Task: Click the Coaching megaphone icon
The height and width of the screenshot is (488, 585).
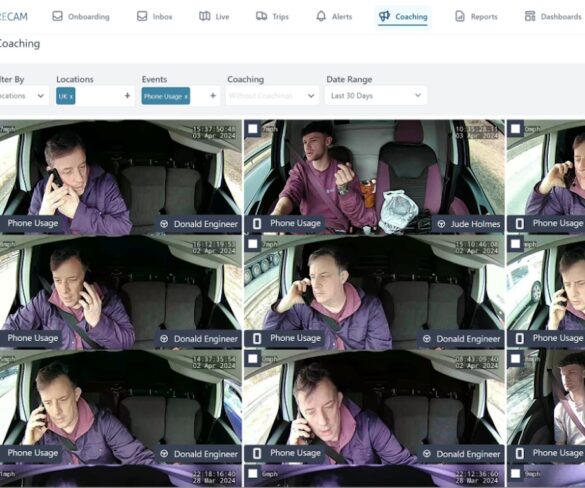Action: pos(384,16)
